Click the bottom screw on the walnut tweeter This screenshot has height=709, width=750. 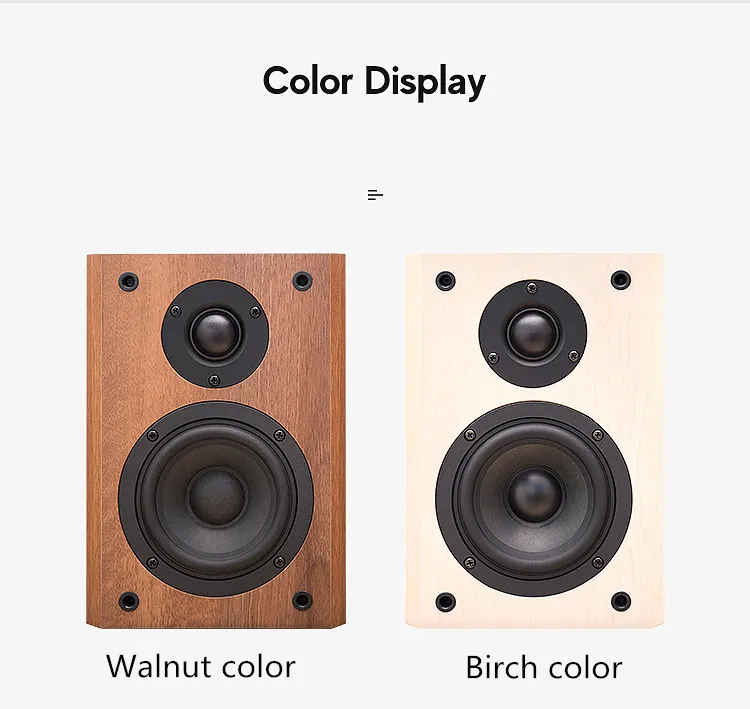(214, 380)
